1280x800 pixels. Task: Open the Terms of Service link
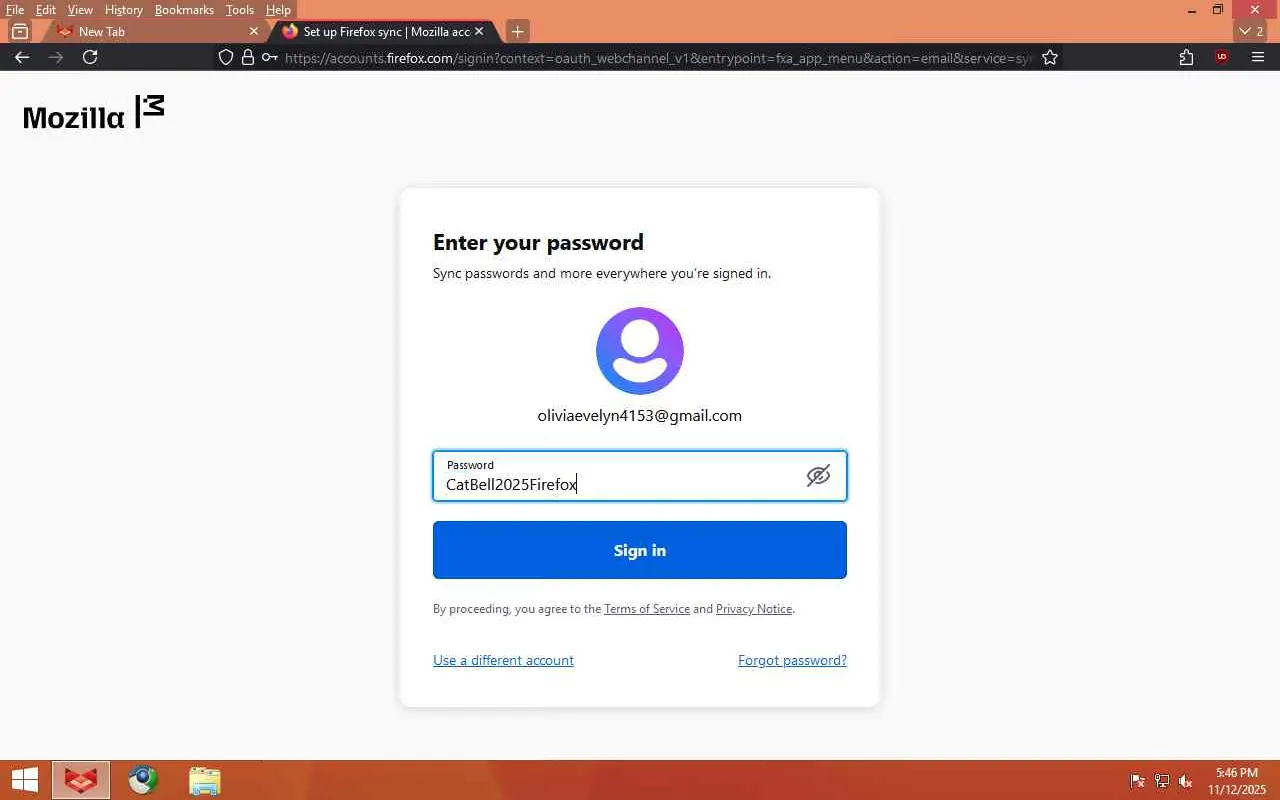[647, 609]
